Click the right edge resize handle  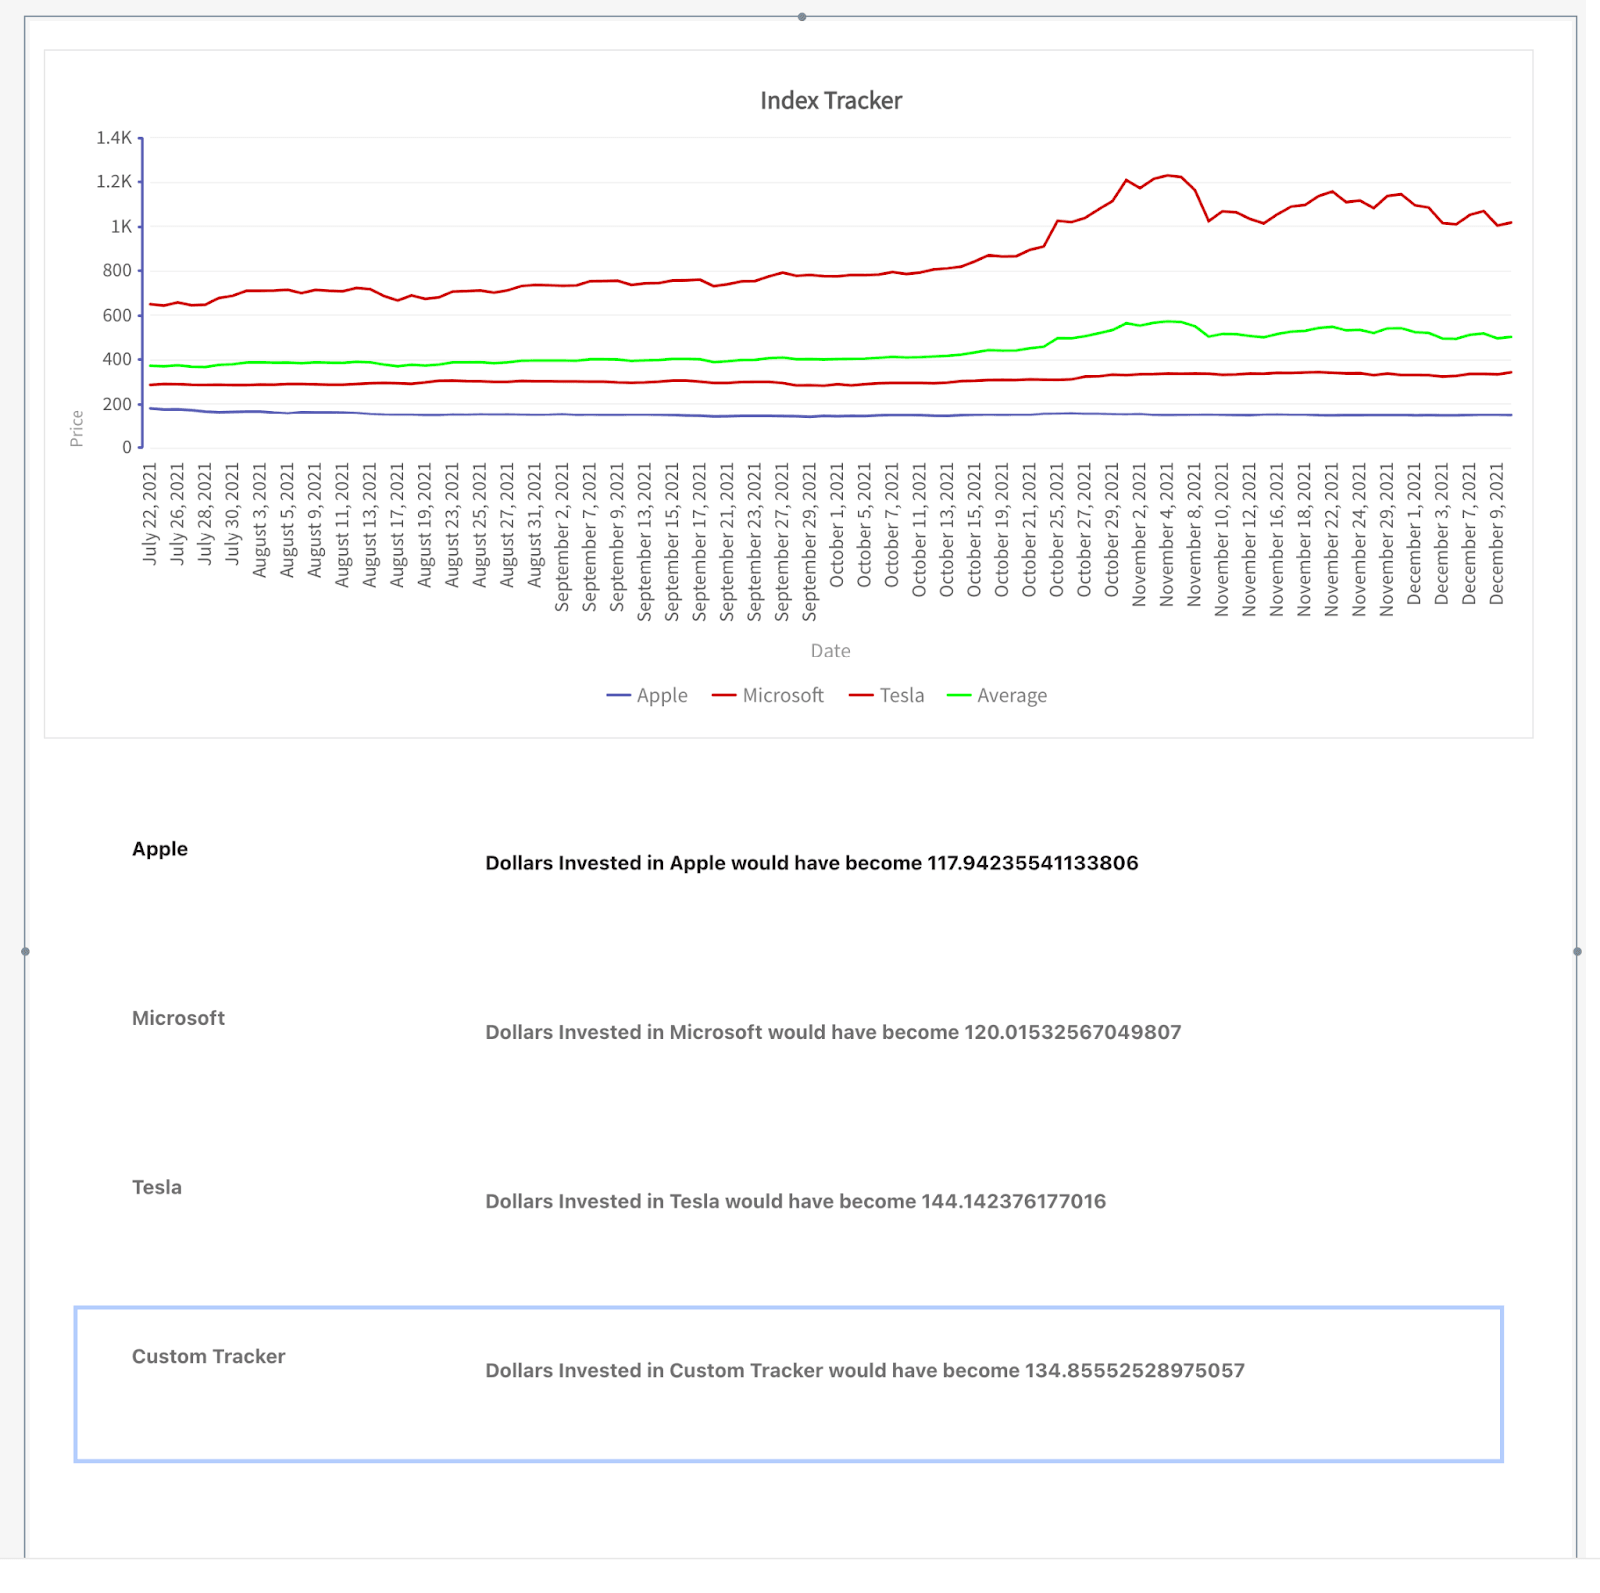(1577, 951)
